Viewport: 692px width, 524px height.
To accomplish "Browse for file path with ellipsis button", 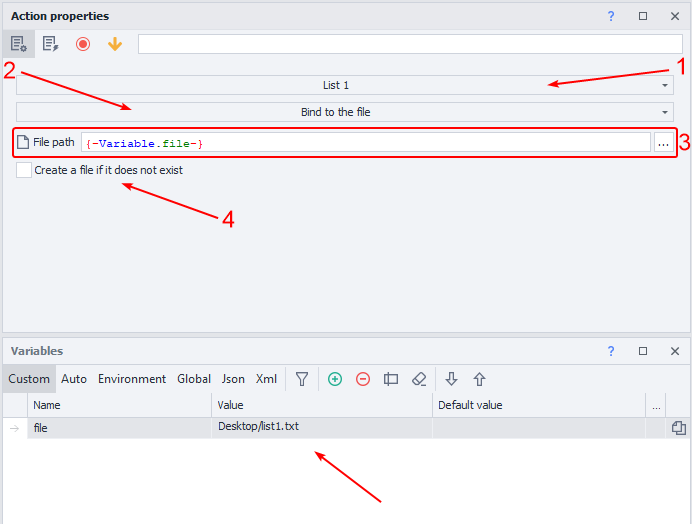I will coord(662,143).
